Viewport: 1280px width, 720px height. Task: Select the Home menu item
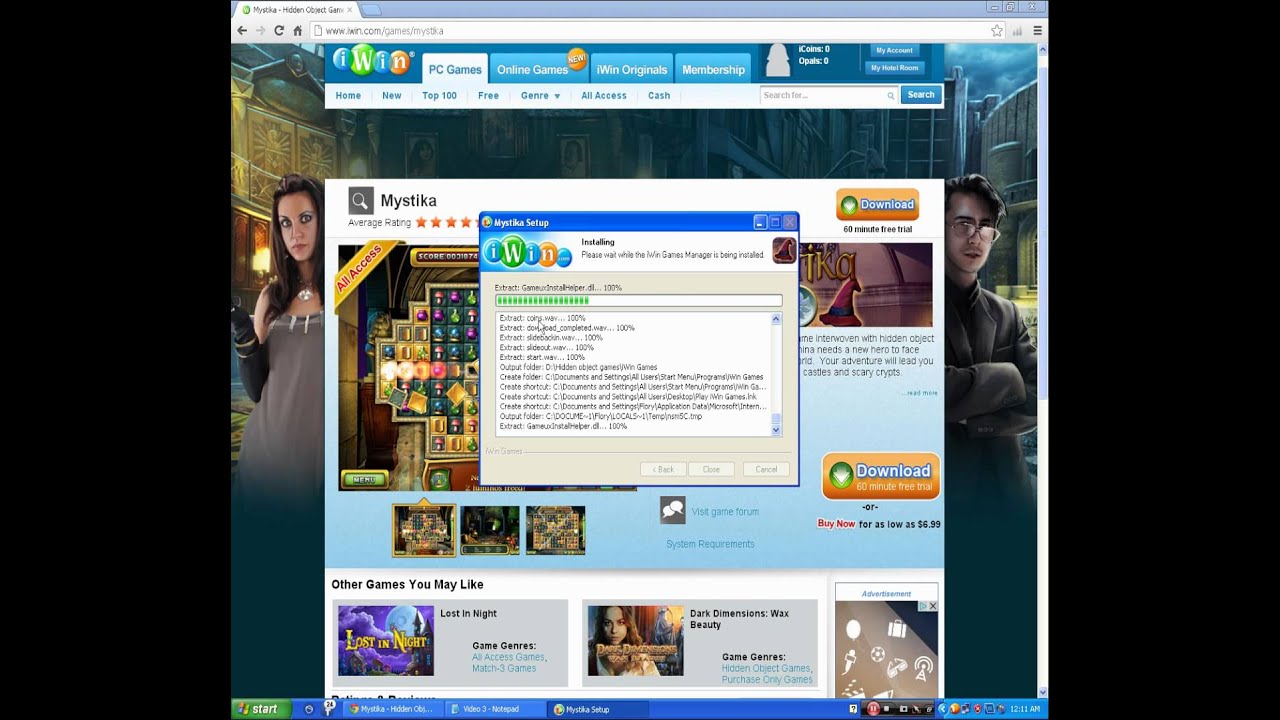pyautogui.click(x=348, y=96)
